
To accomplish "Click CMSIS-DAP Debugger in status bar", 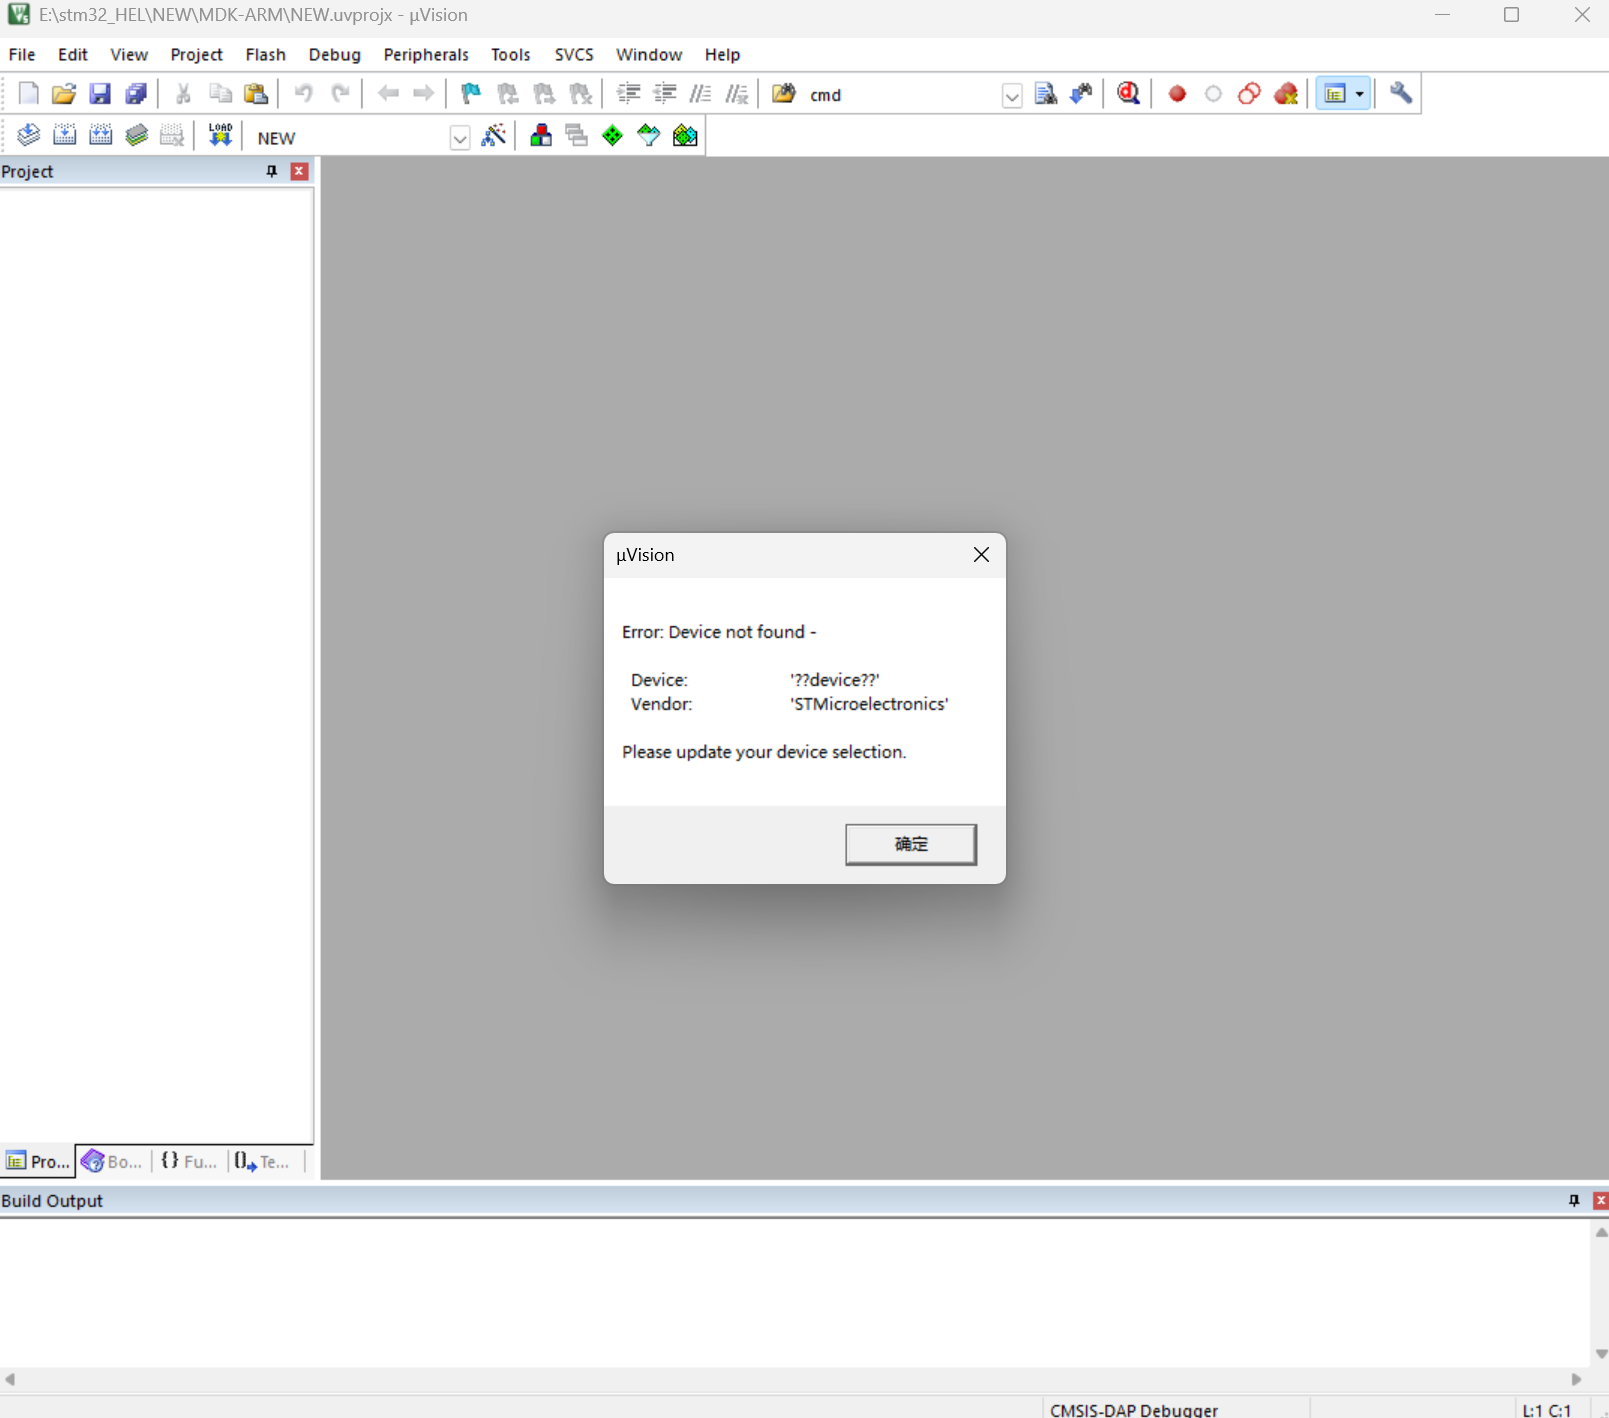I will pyautogui.click(x=1134, y=1409).
